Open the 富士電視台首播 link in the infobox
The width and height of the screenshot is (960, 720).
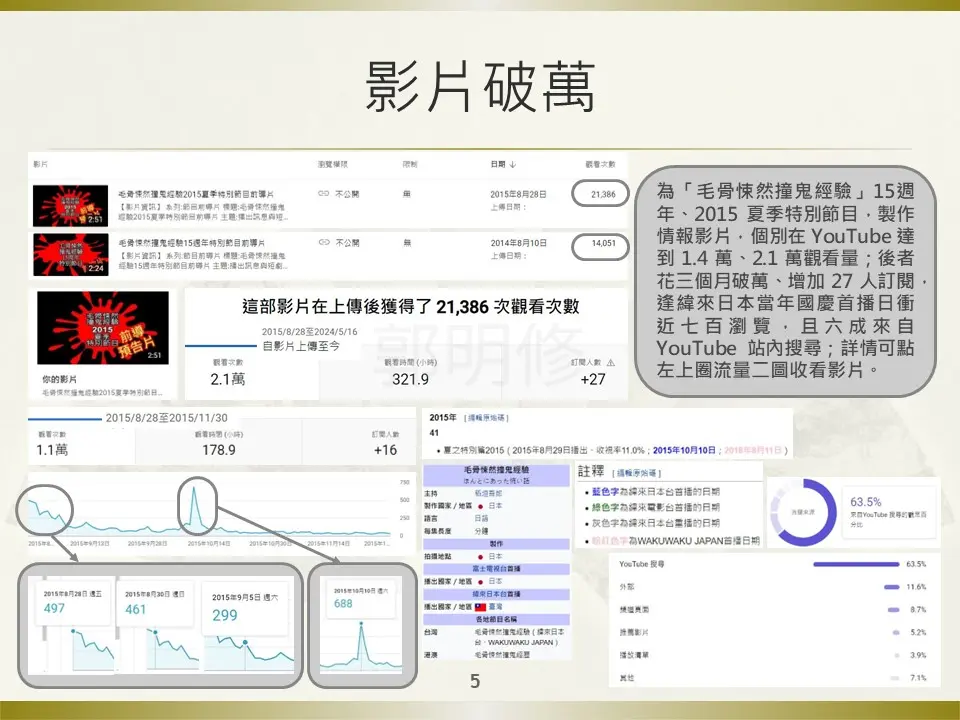coord(496,569)
